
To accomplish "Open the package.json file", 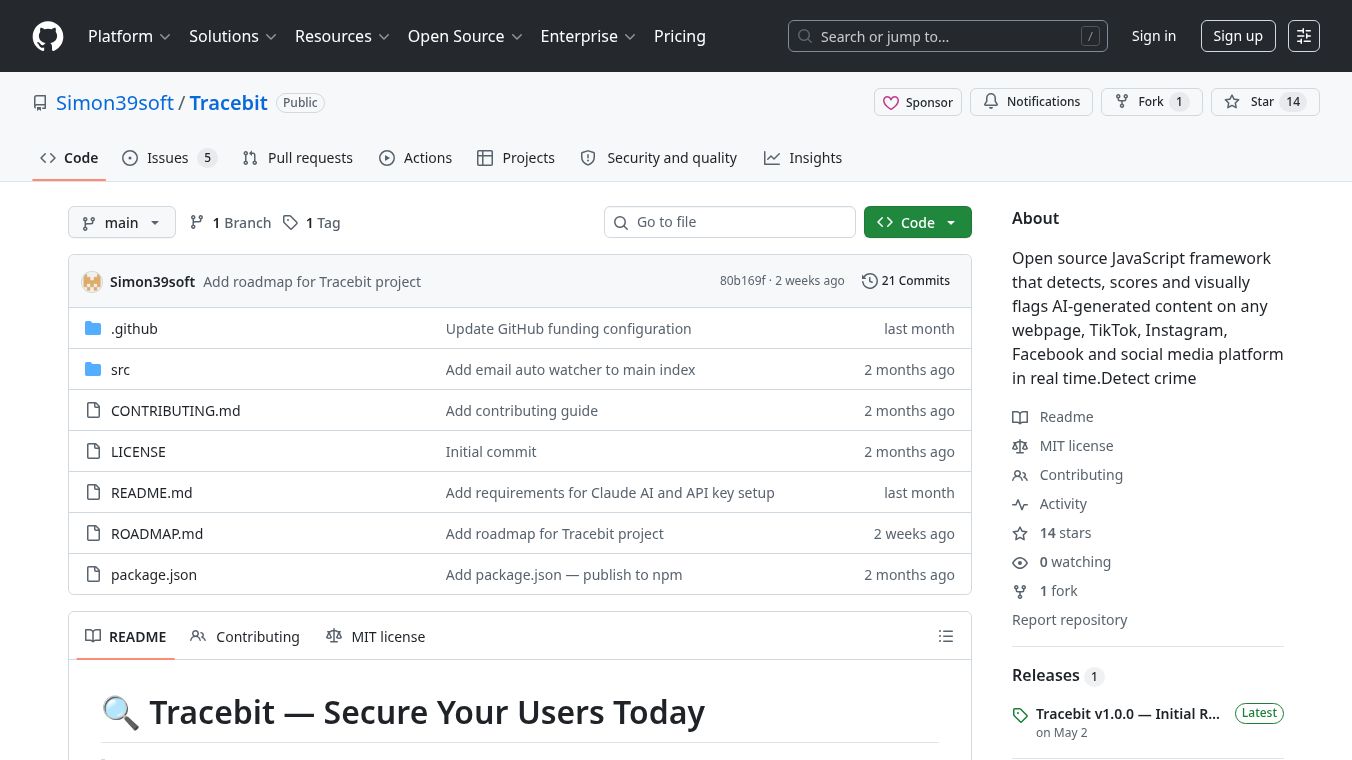I will [154, 575].
